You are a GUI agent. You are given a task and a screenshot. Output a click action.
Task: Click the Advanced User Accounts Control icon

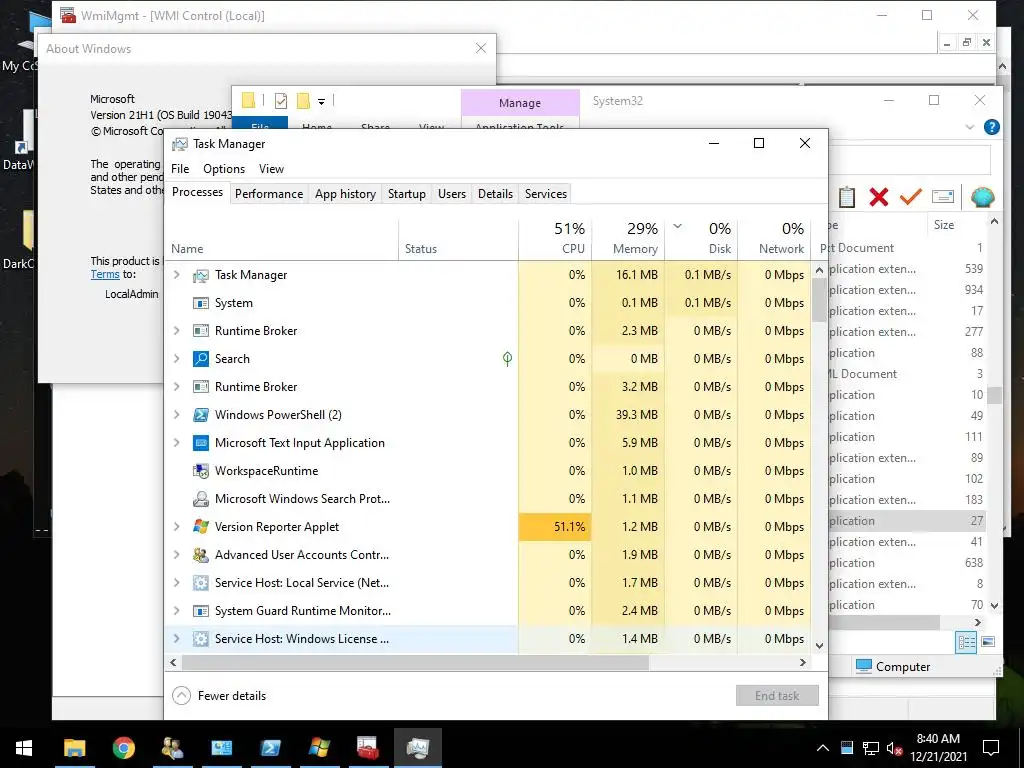click(x=200, y=555)
